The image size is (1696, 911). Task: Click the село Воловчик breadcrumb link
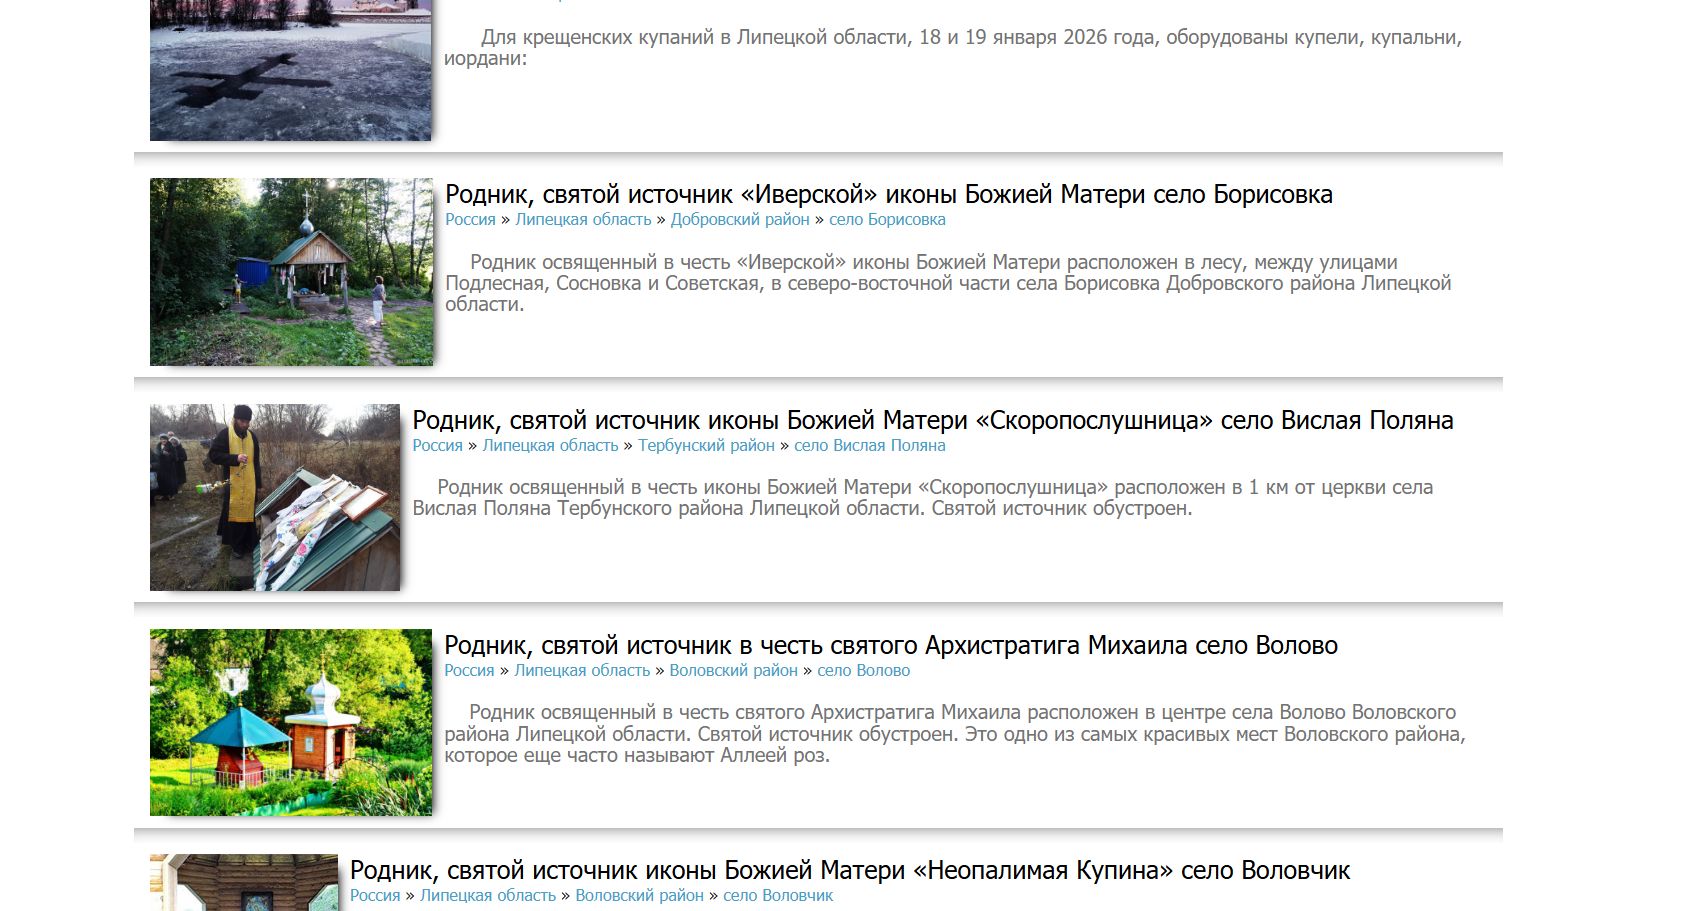click(x=779, y=895)
